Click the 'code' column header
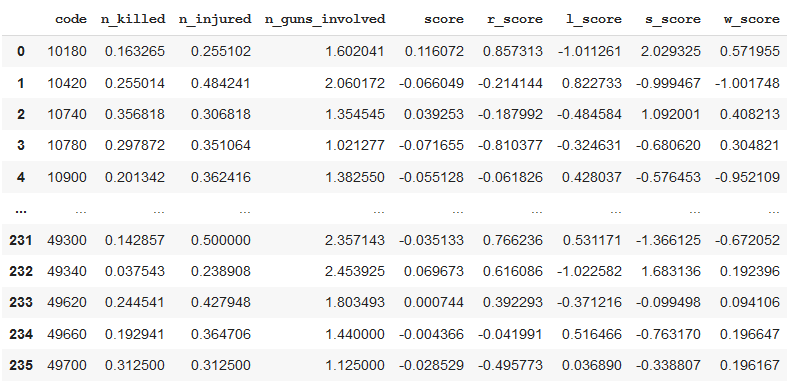This screenshot has height=383, width=794. click(71, 19)
